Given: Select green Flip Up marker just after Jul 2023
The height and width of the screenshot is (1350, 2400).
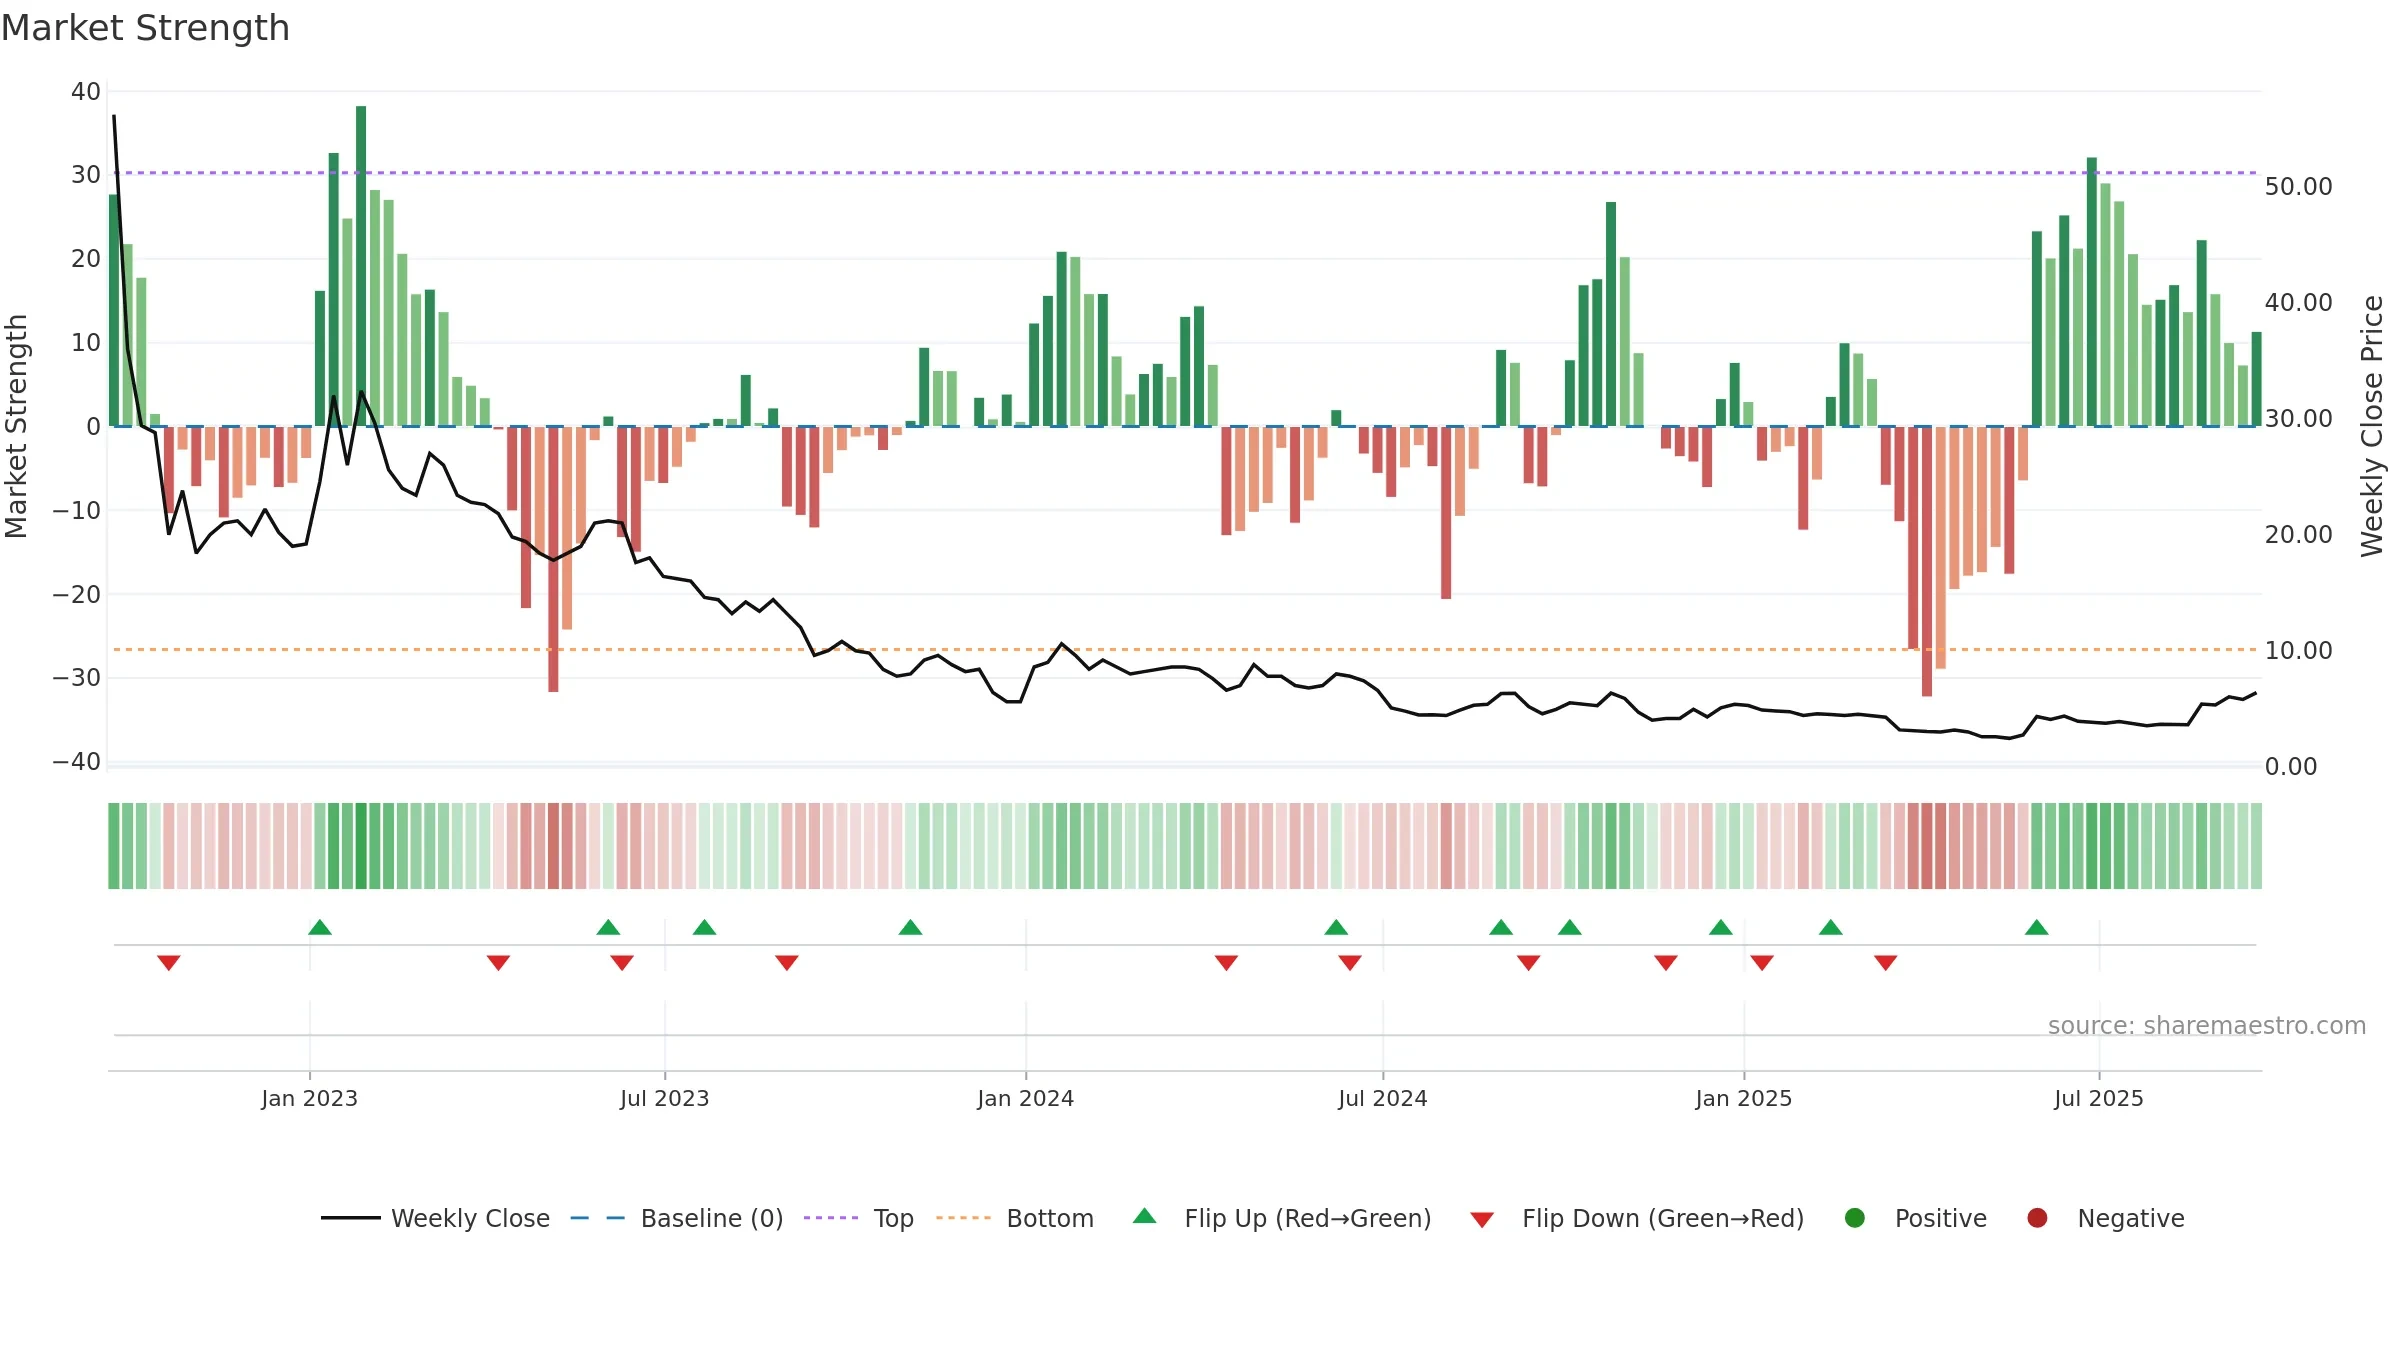Looking at the screenshot, I should pos(704,927).
